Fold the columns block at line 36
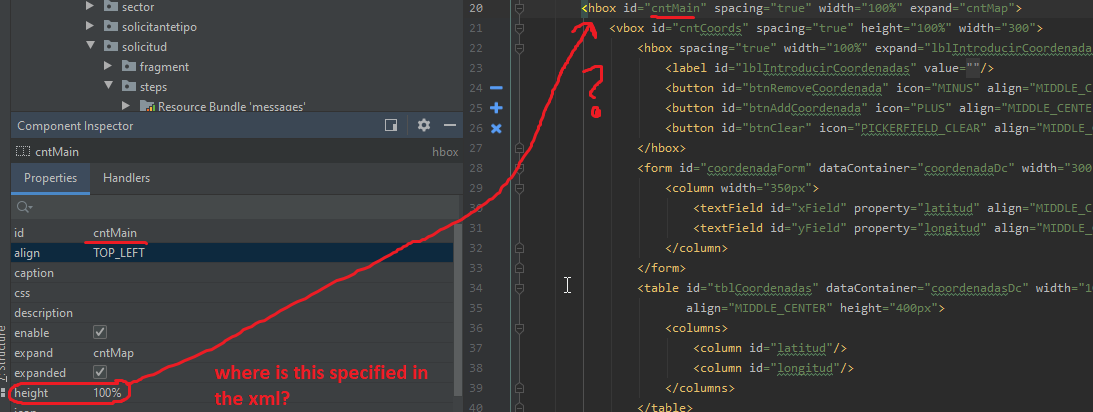1093x412 pixels. (519, 328)
